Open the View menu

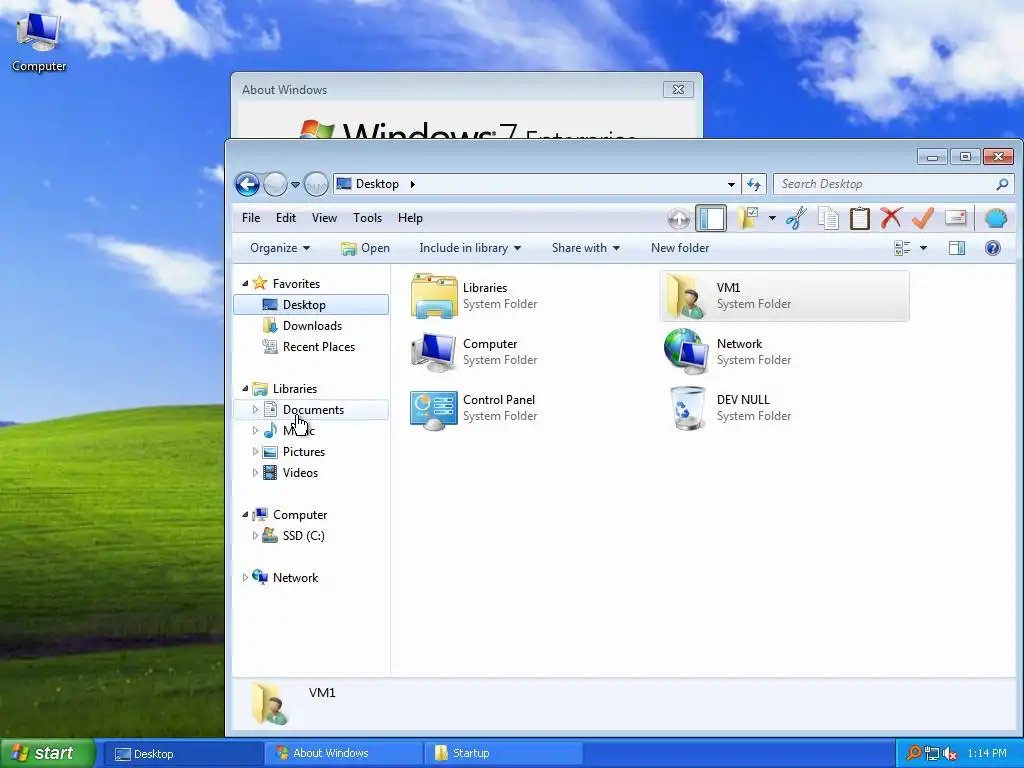(x=325, y=218)
